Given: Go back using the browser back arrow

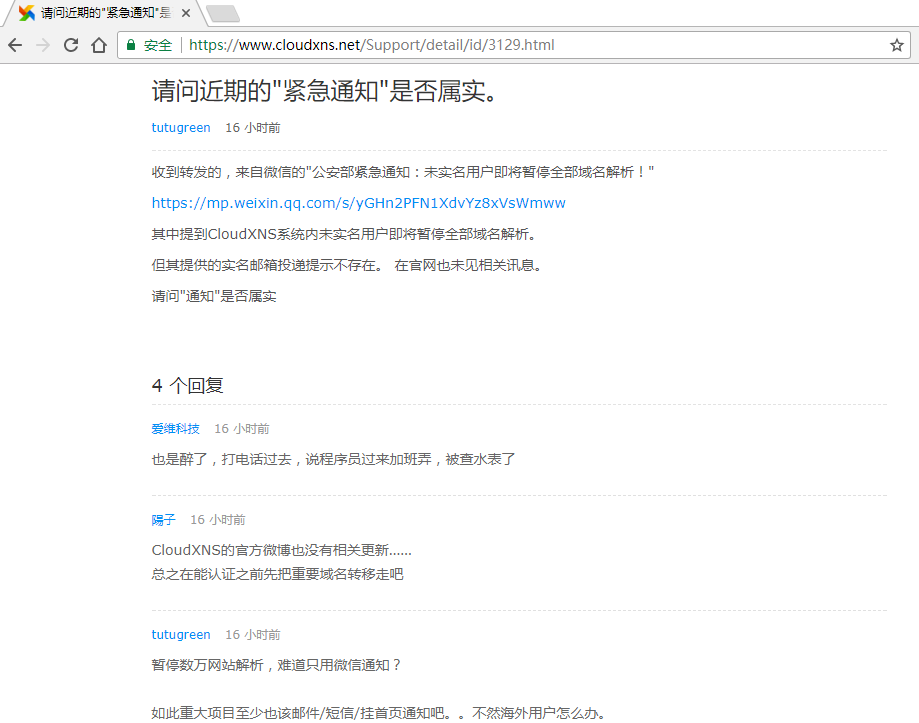Looking at the screenshot, I should coord(15,45).
